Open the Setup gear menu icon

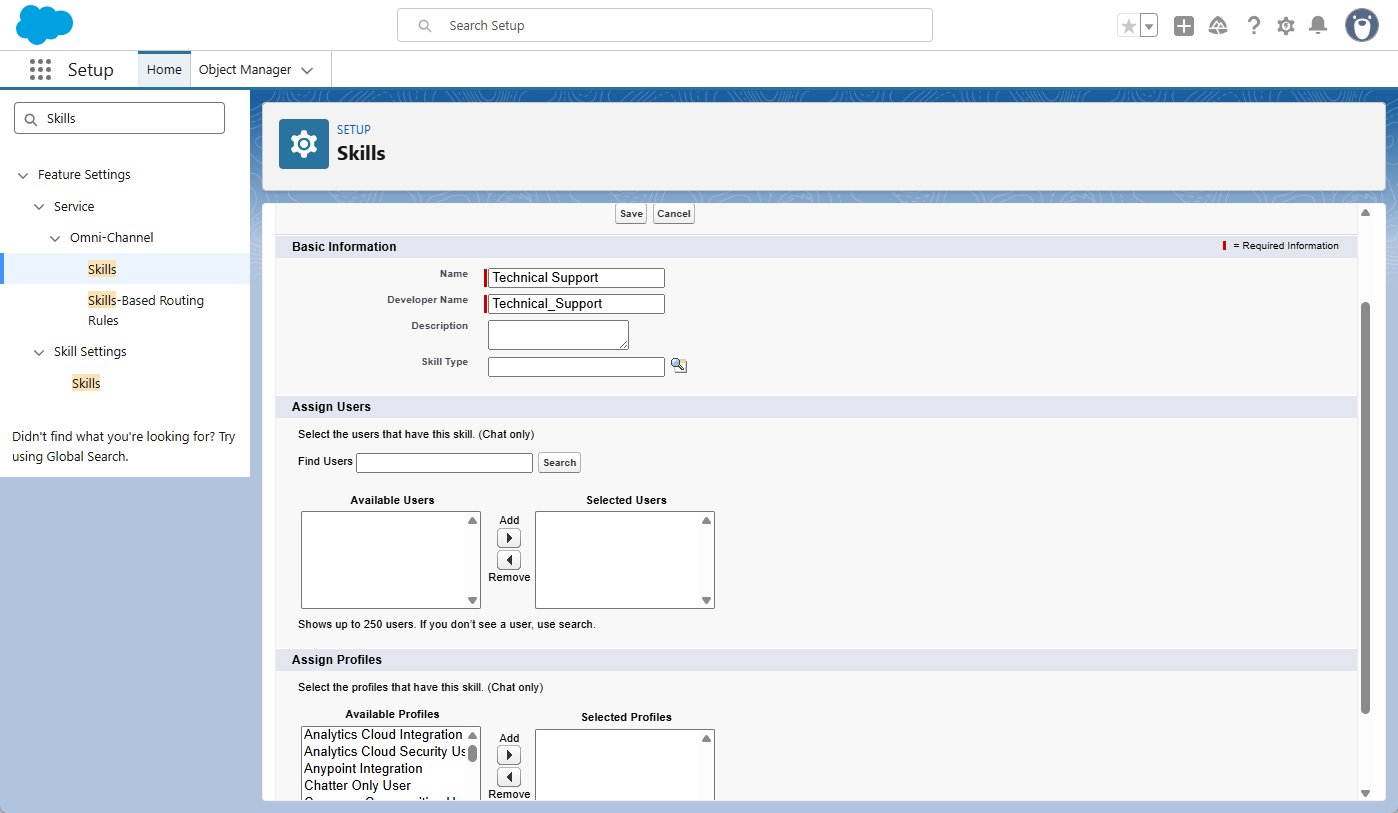[1286, 26]
